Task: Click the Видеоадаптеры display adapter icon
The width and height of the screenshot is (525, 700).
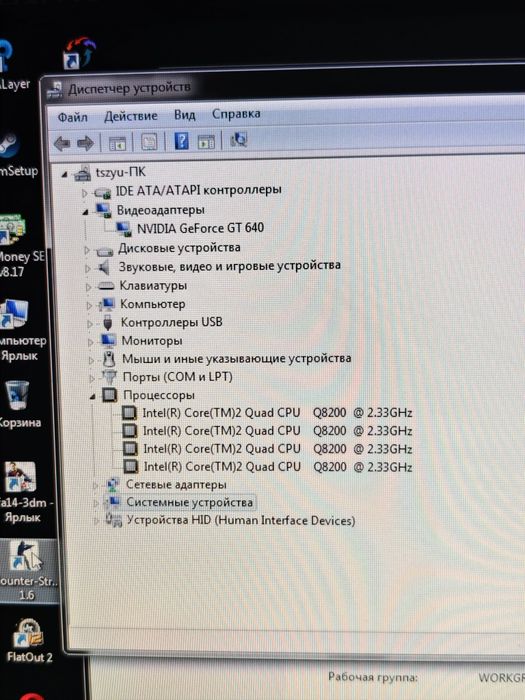Action: coord(104,211)
